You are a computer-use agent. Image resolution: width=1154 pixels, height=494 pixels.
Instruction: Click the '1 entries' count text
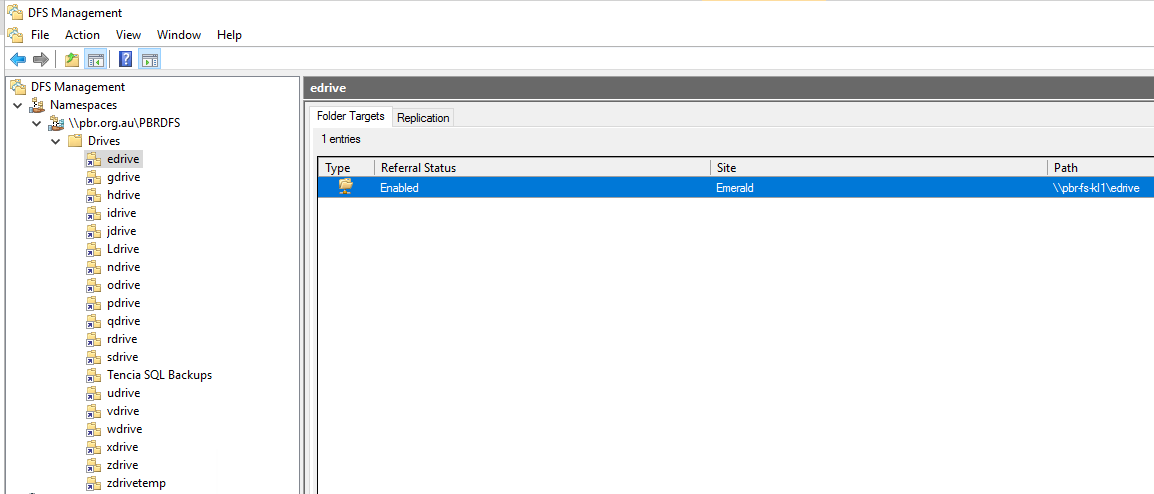(x=341, y=138)
